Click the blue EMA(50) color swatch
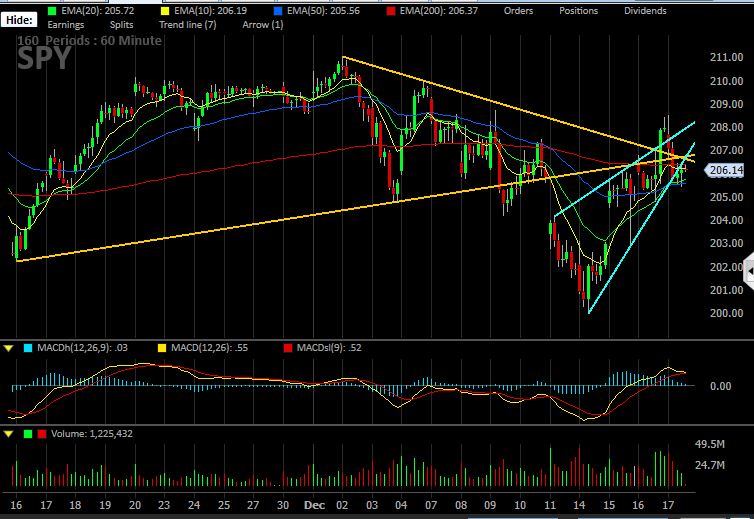Viewport: 754px width, 519px height. click(x=278, y=11)
